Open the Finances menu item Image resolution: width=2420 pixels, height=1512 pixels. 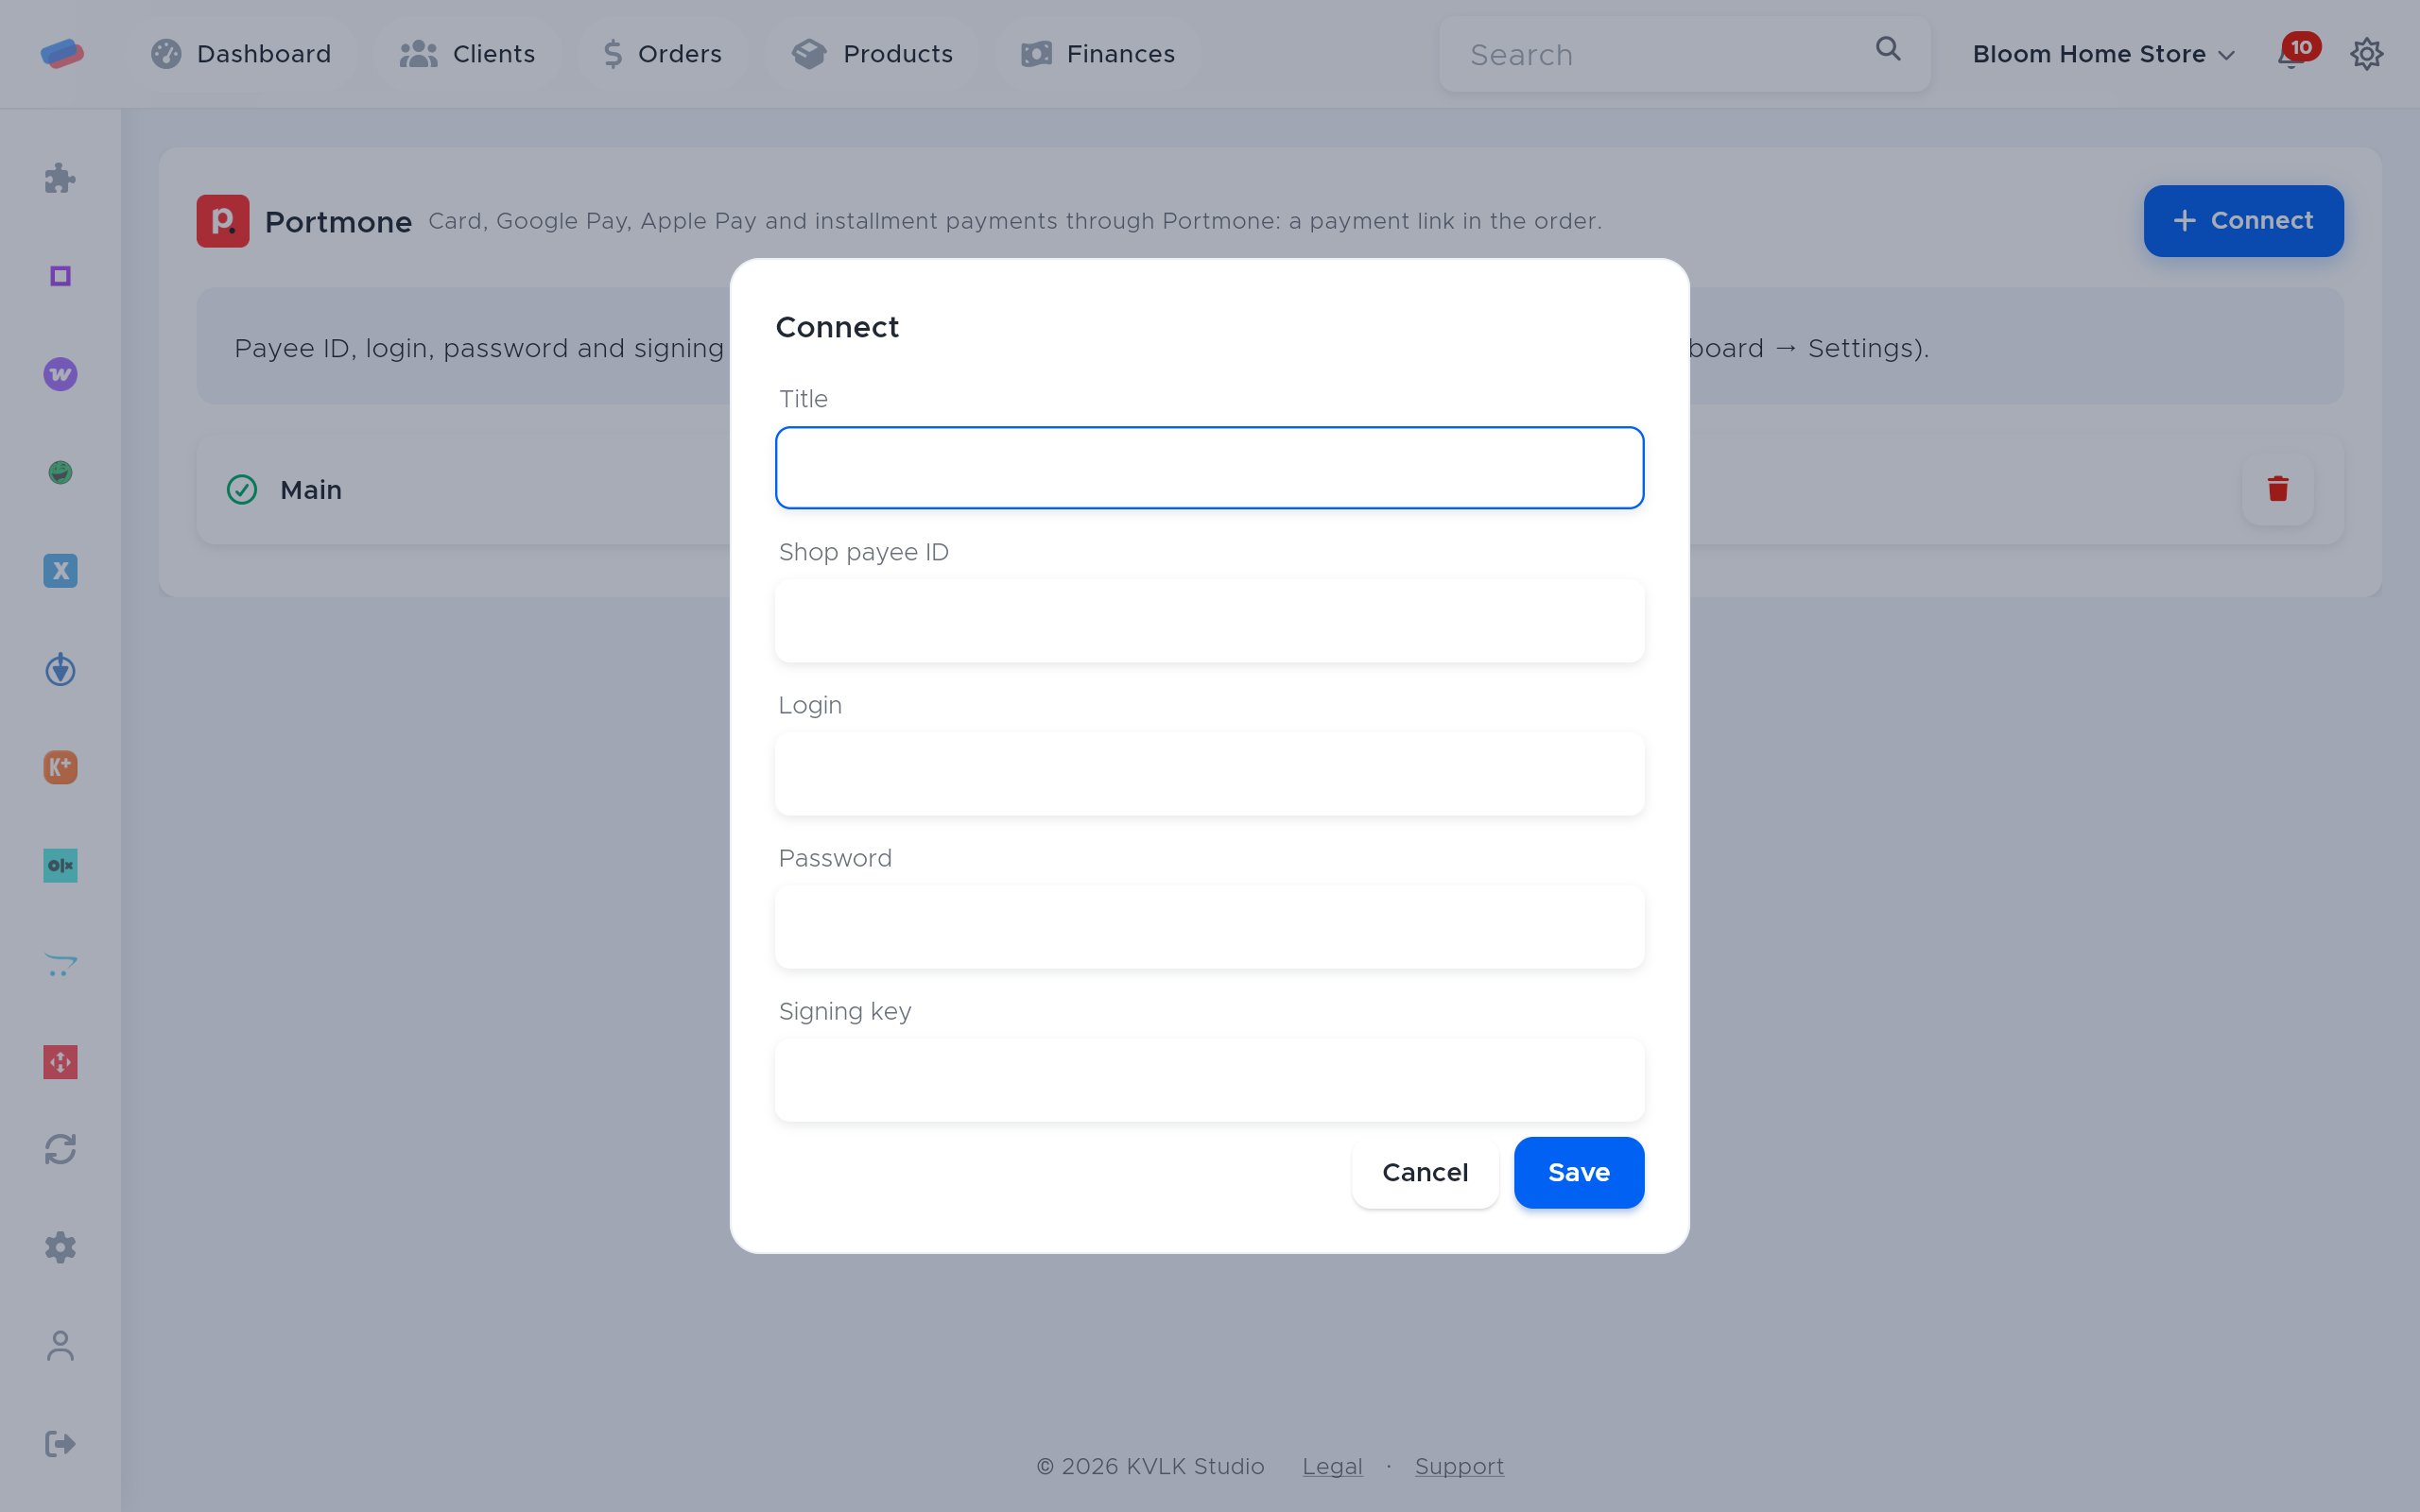(1097, 54)
